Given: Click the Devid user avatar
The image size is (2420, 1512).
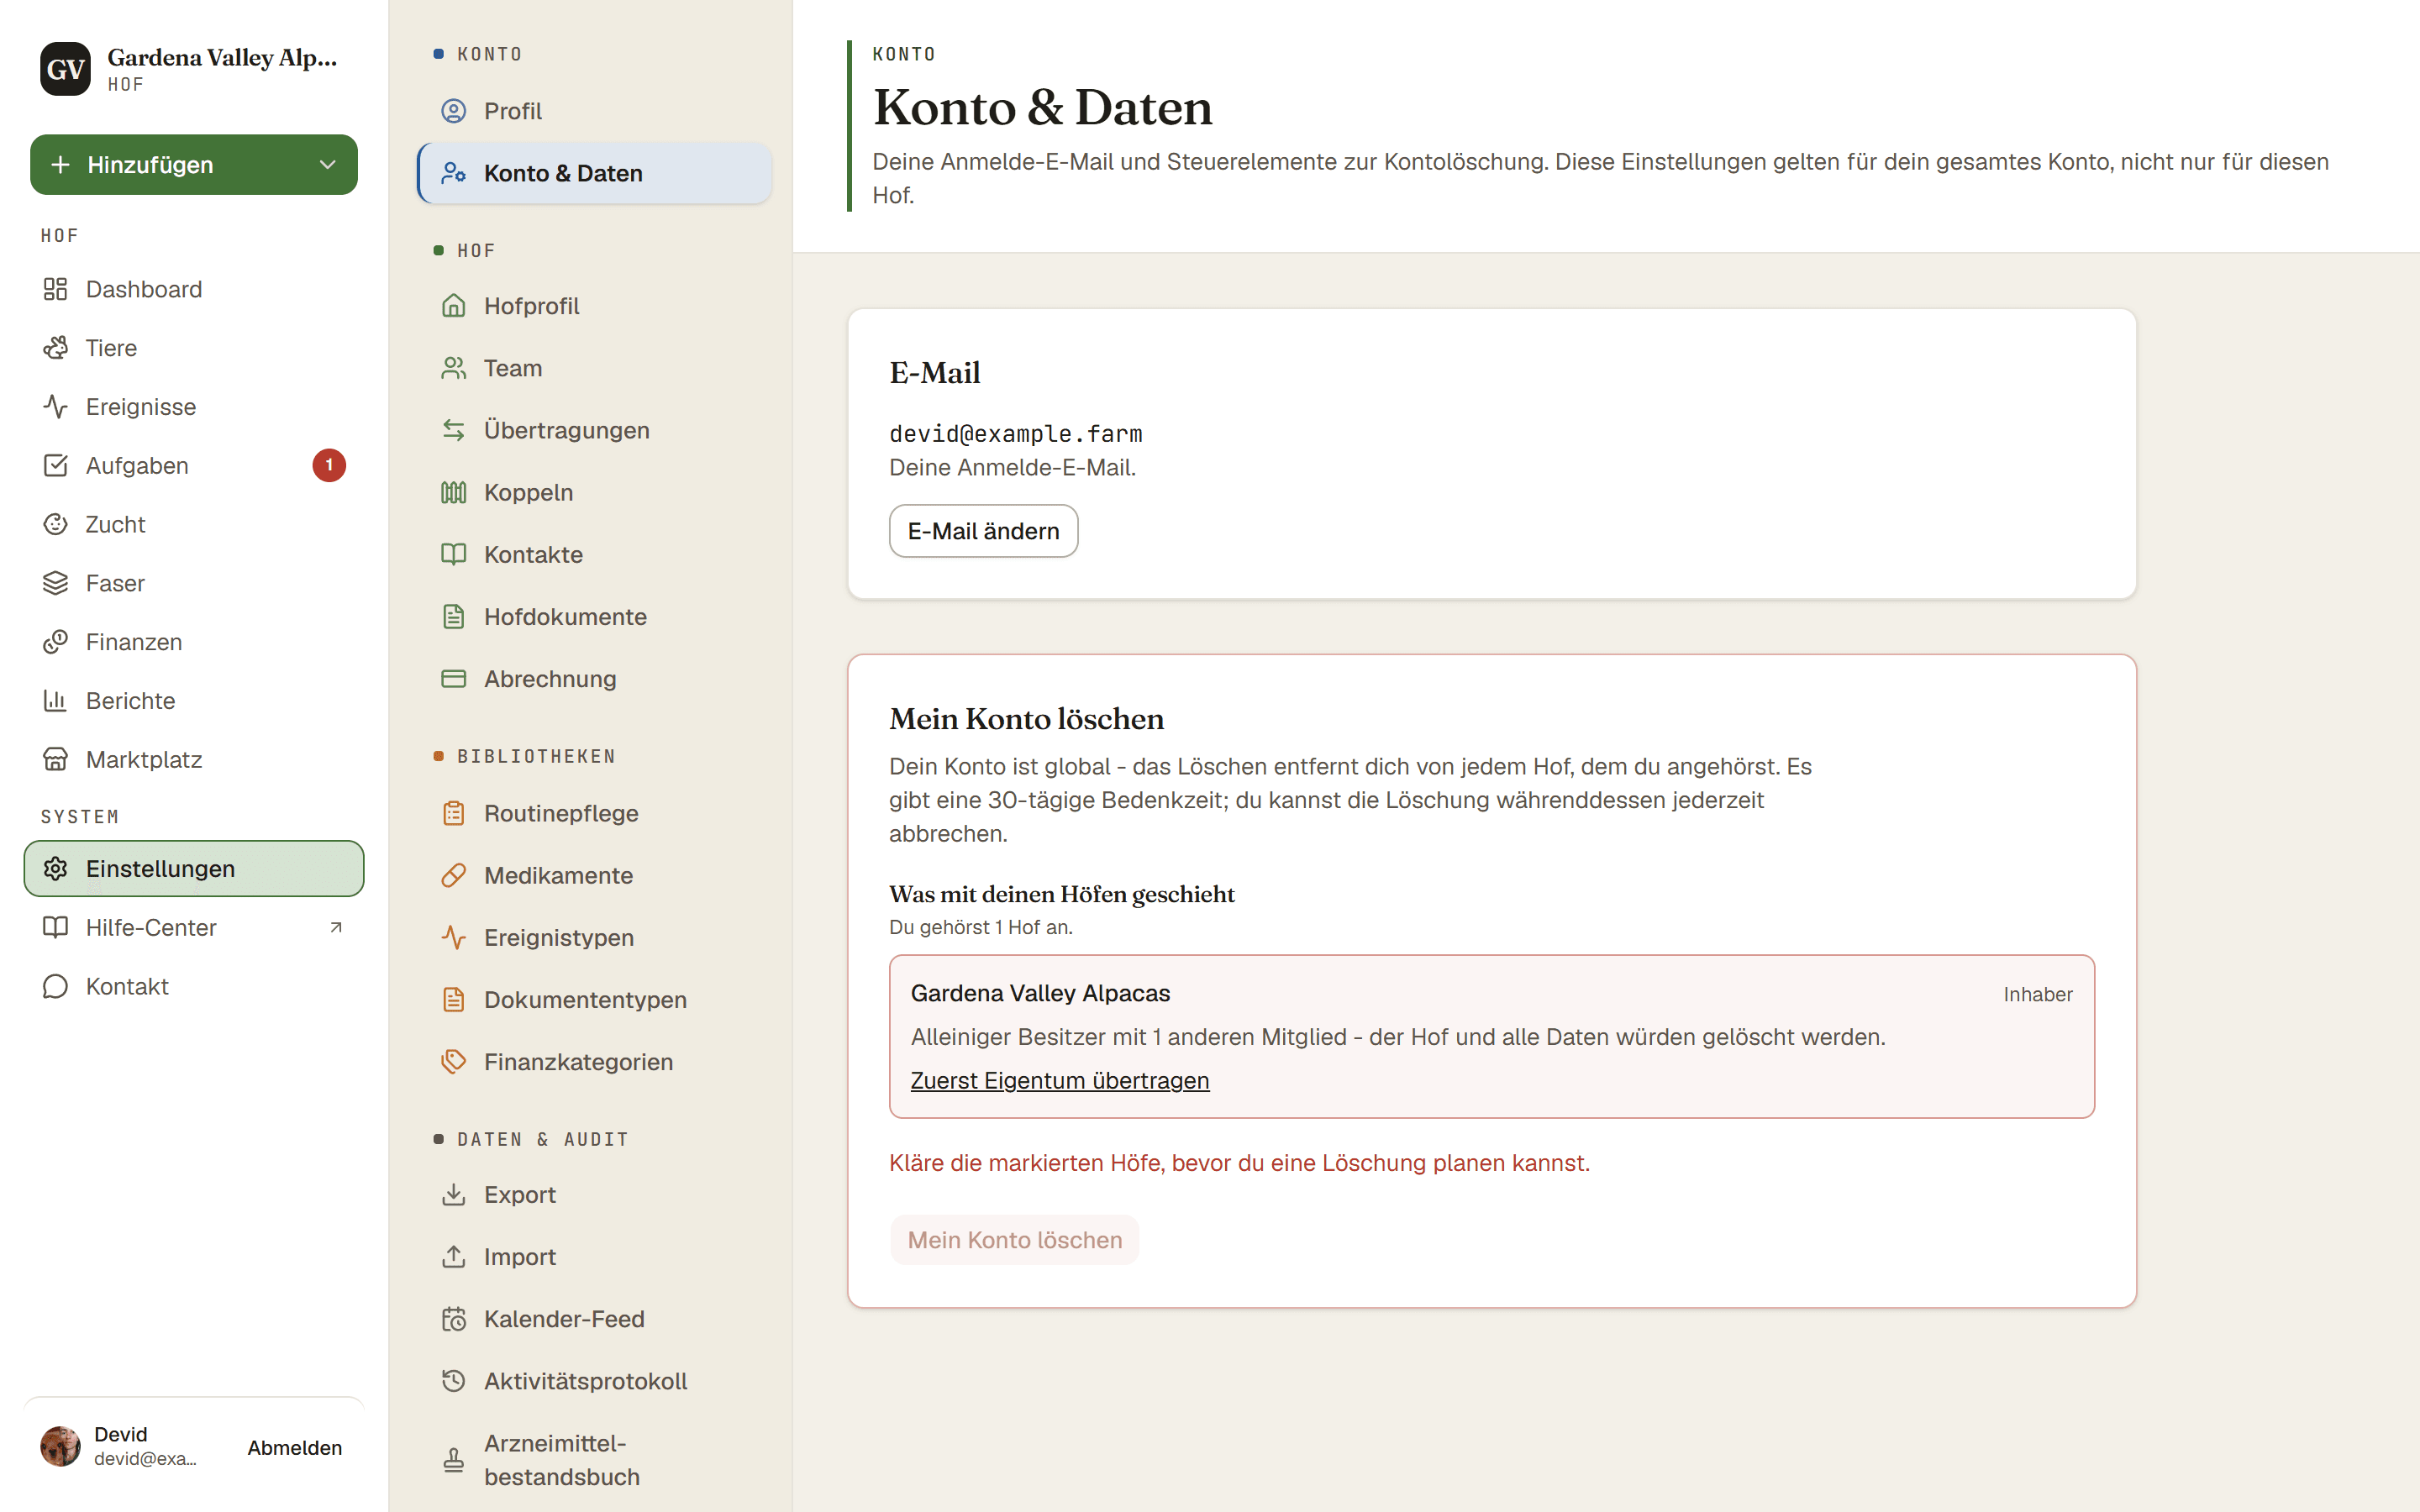Looking at the screenshot, I should 60,1447.
